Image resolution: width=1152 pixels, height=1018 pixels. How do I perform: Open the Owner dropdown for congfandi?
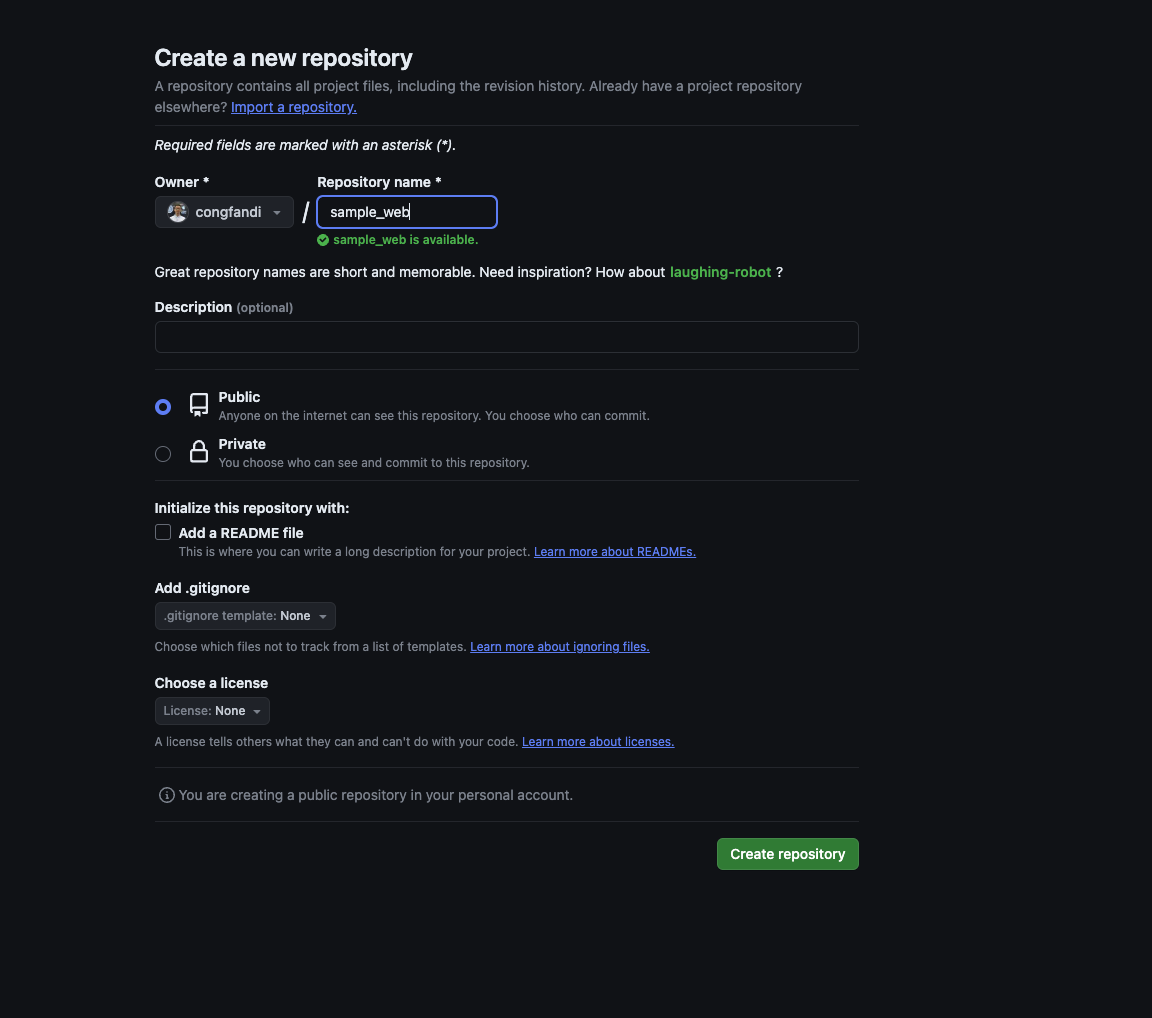(224, 212)
